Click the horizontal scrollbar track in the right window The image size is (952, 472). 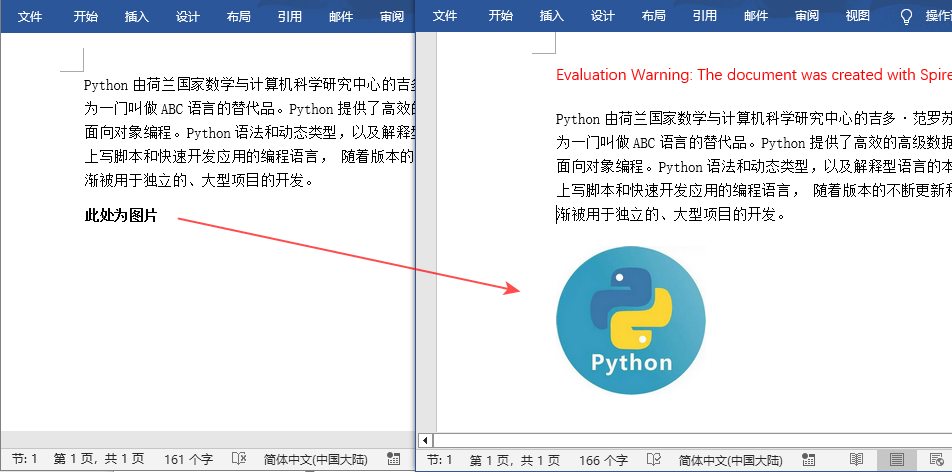(692, 440)
